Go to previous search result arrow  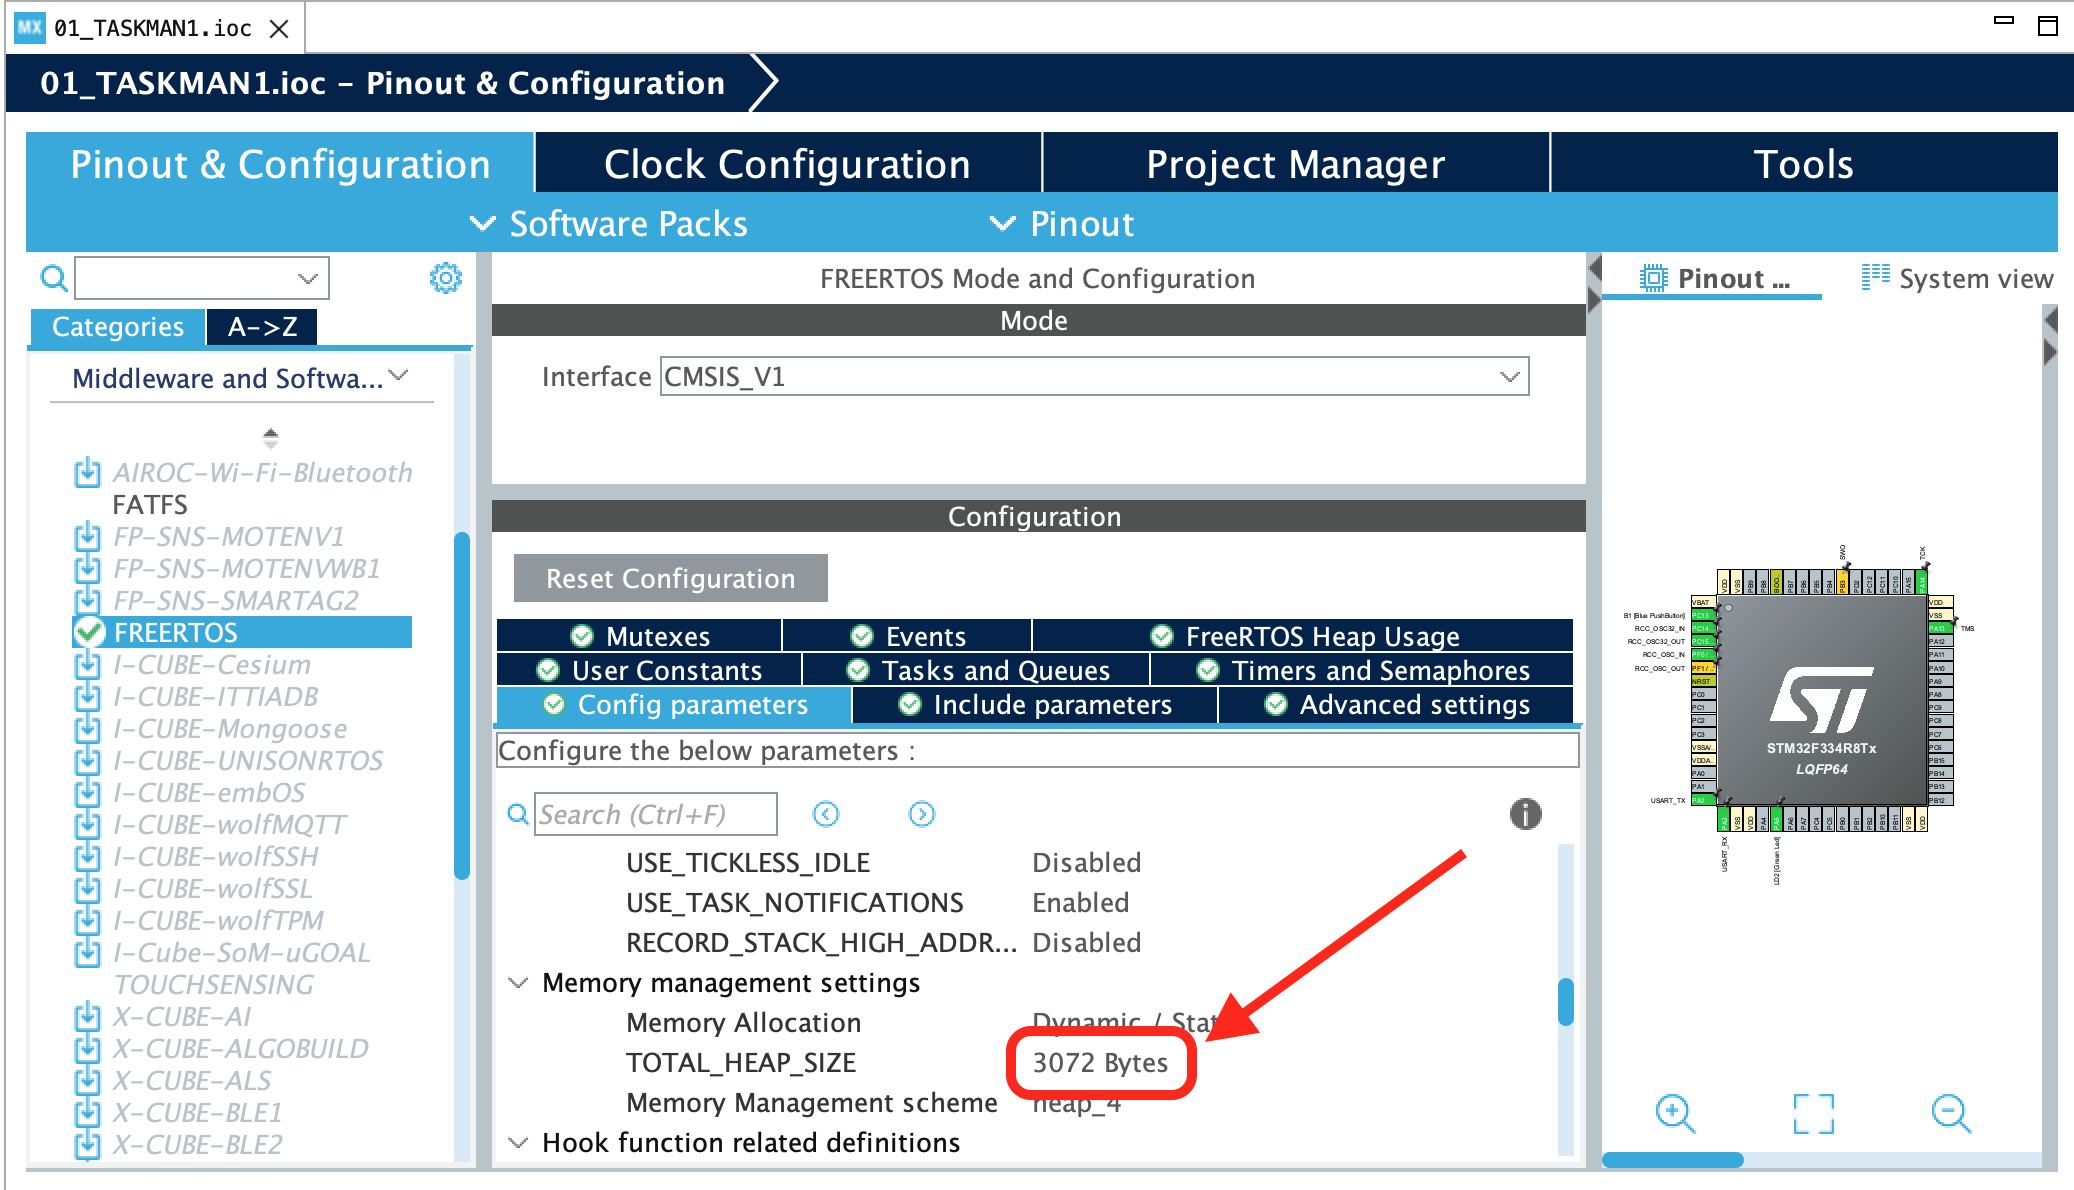(826, 814)
